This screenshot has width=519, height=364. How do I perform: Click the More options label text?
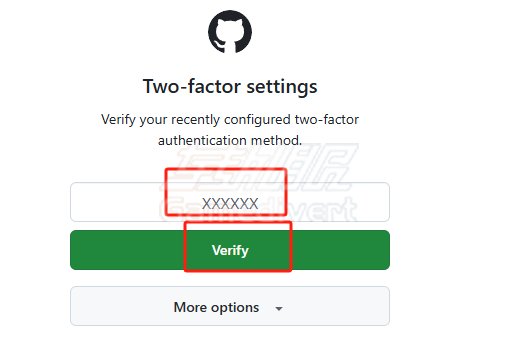pyautogui.click(x=216, y=307)
